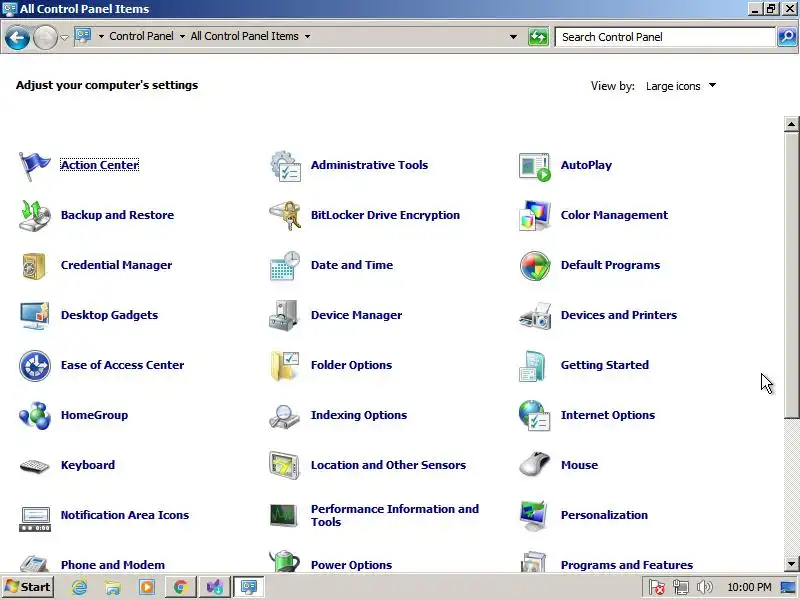Image resolution: width=800 pixels, height=600 pixels.
Task: Open the Performance Information and Tools icon
Action: (x=284, y=515)
